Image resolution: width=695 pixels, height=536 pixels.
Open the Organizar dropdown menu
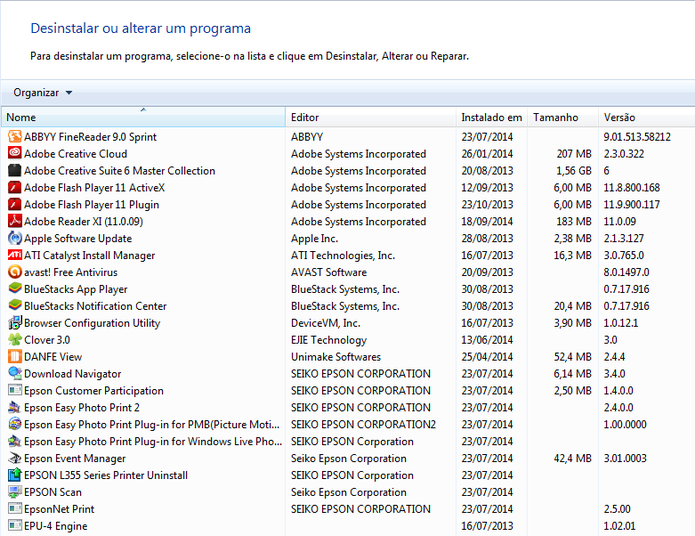point(43,93)
